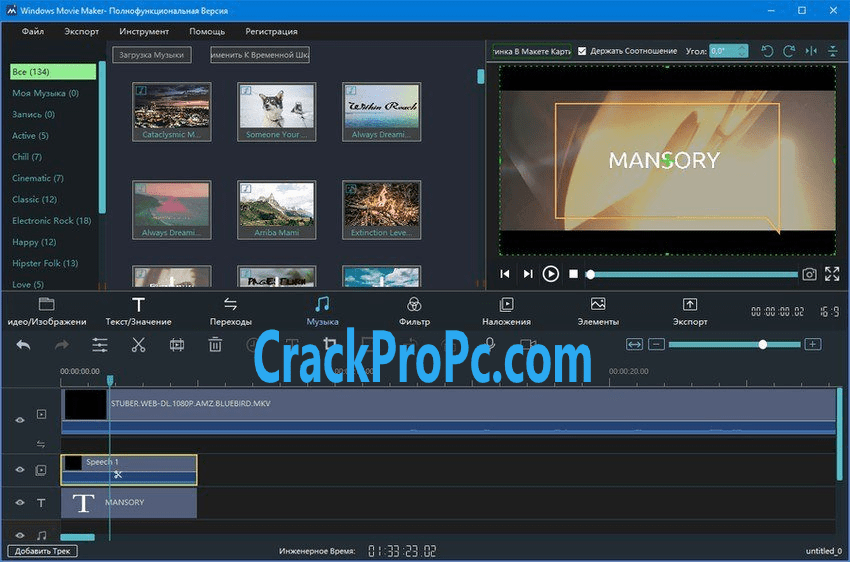The image size is (850, 562).
Task: Open the Наложения overlays tab
Action: coord(506,311)
